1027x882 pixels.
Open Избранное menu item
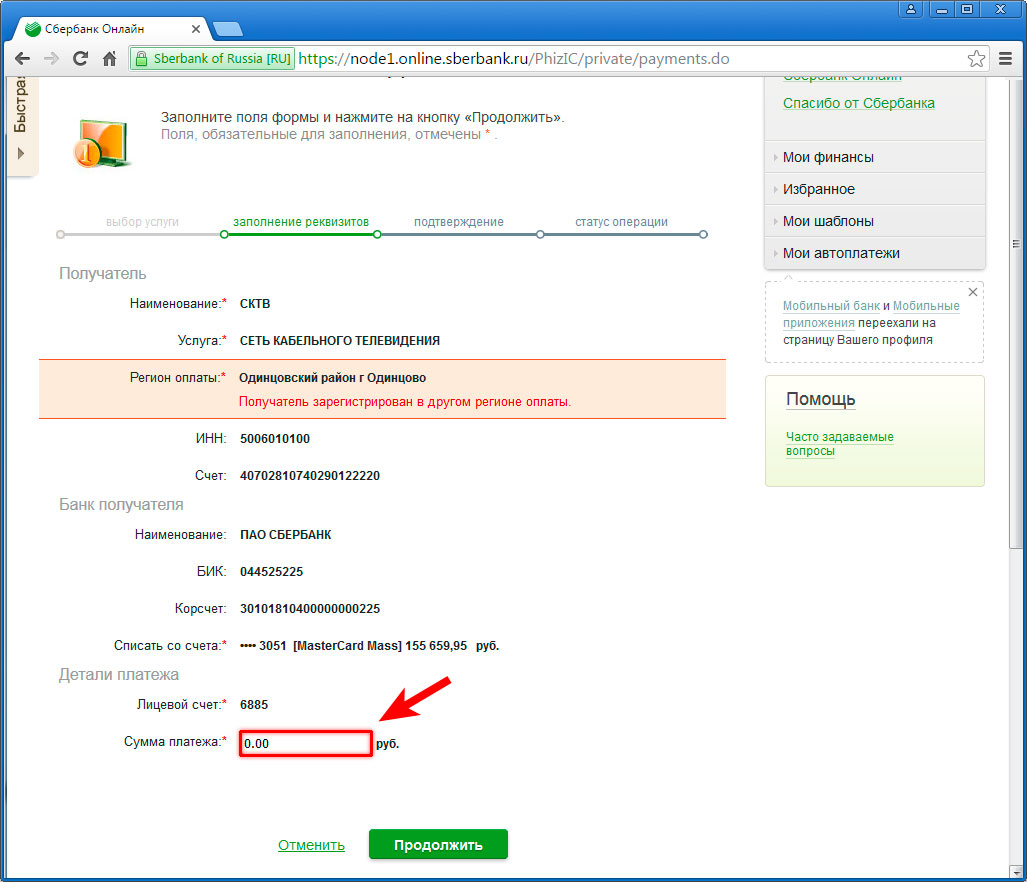pos(874,189)
